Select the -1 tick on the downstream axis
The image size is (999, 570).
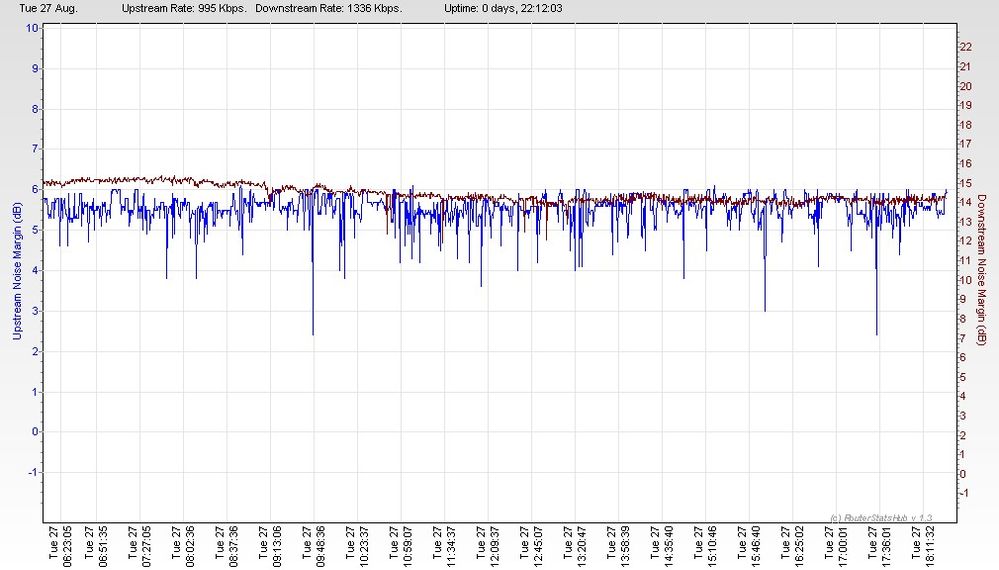tap(965, 494)
